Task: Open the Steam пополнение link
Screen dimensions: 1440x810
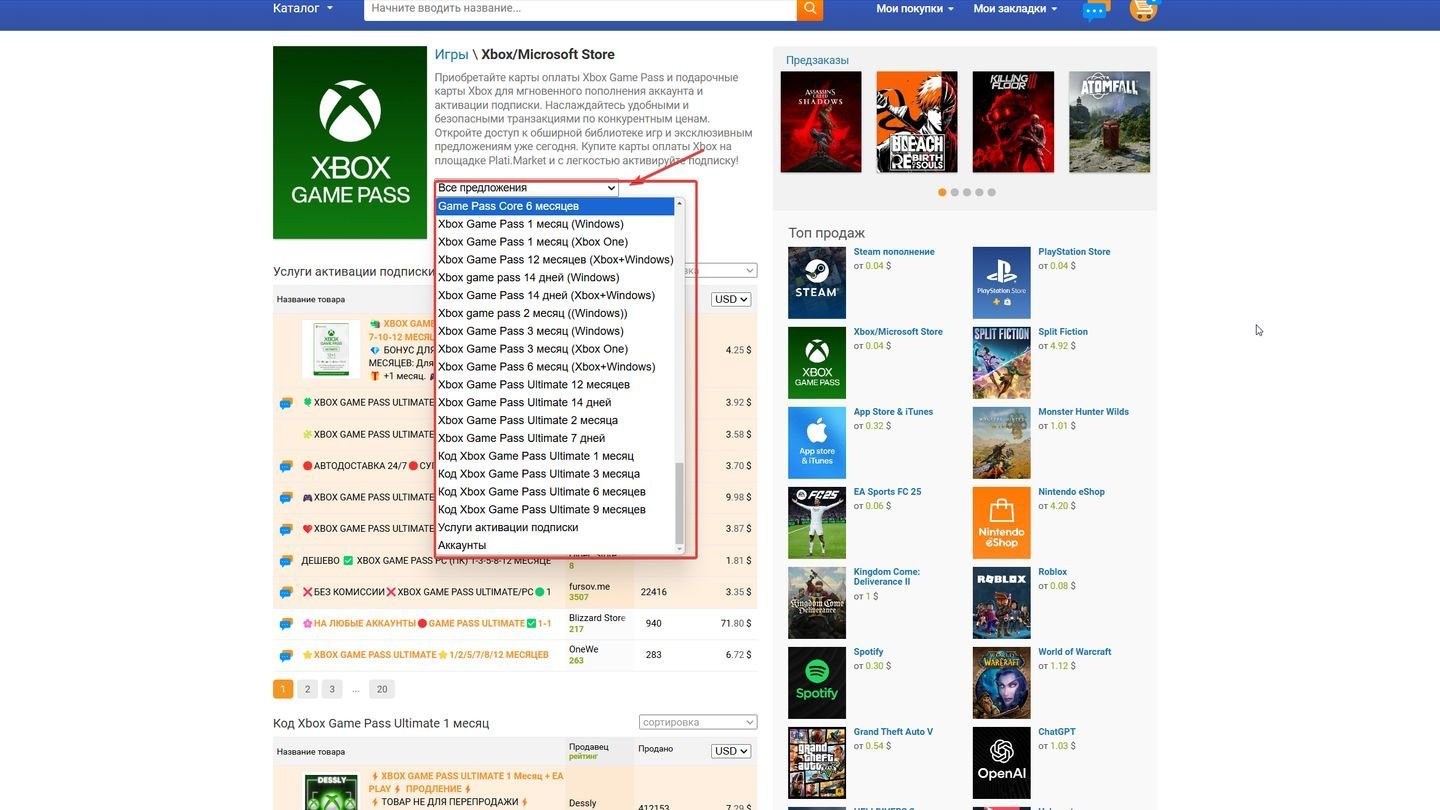Action: click(x=894, y=252)
